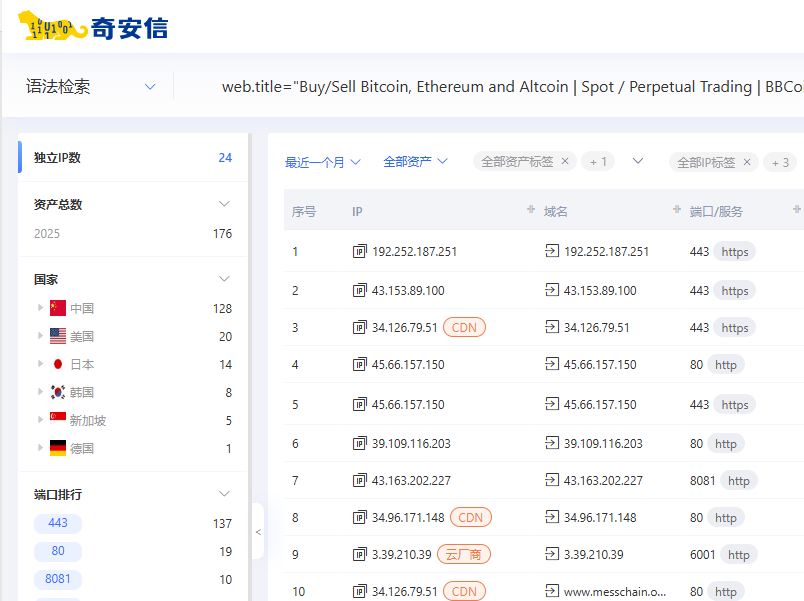
Task: Click the CDN tag in row 3
Action: tap(464, 327)
